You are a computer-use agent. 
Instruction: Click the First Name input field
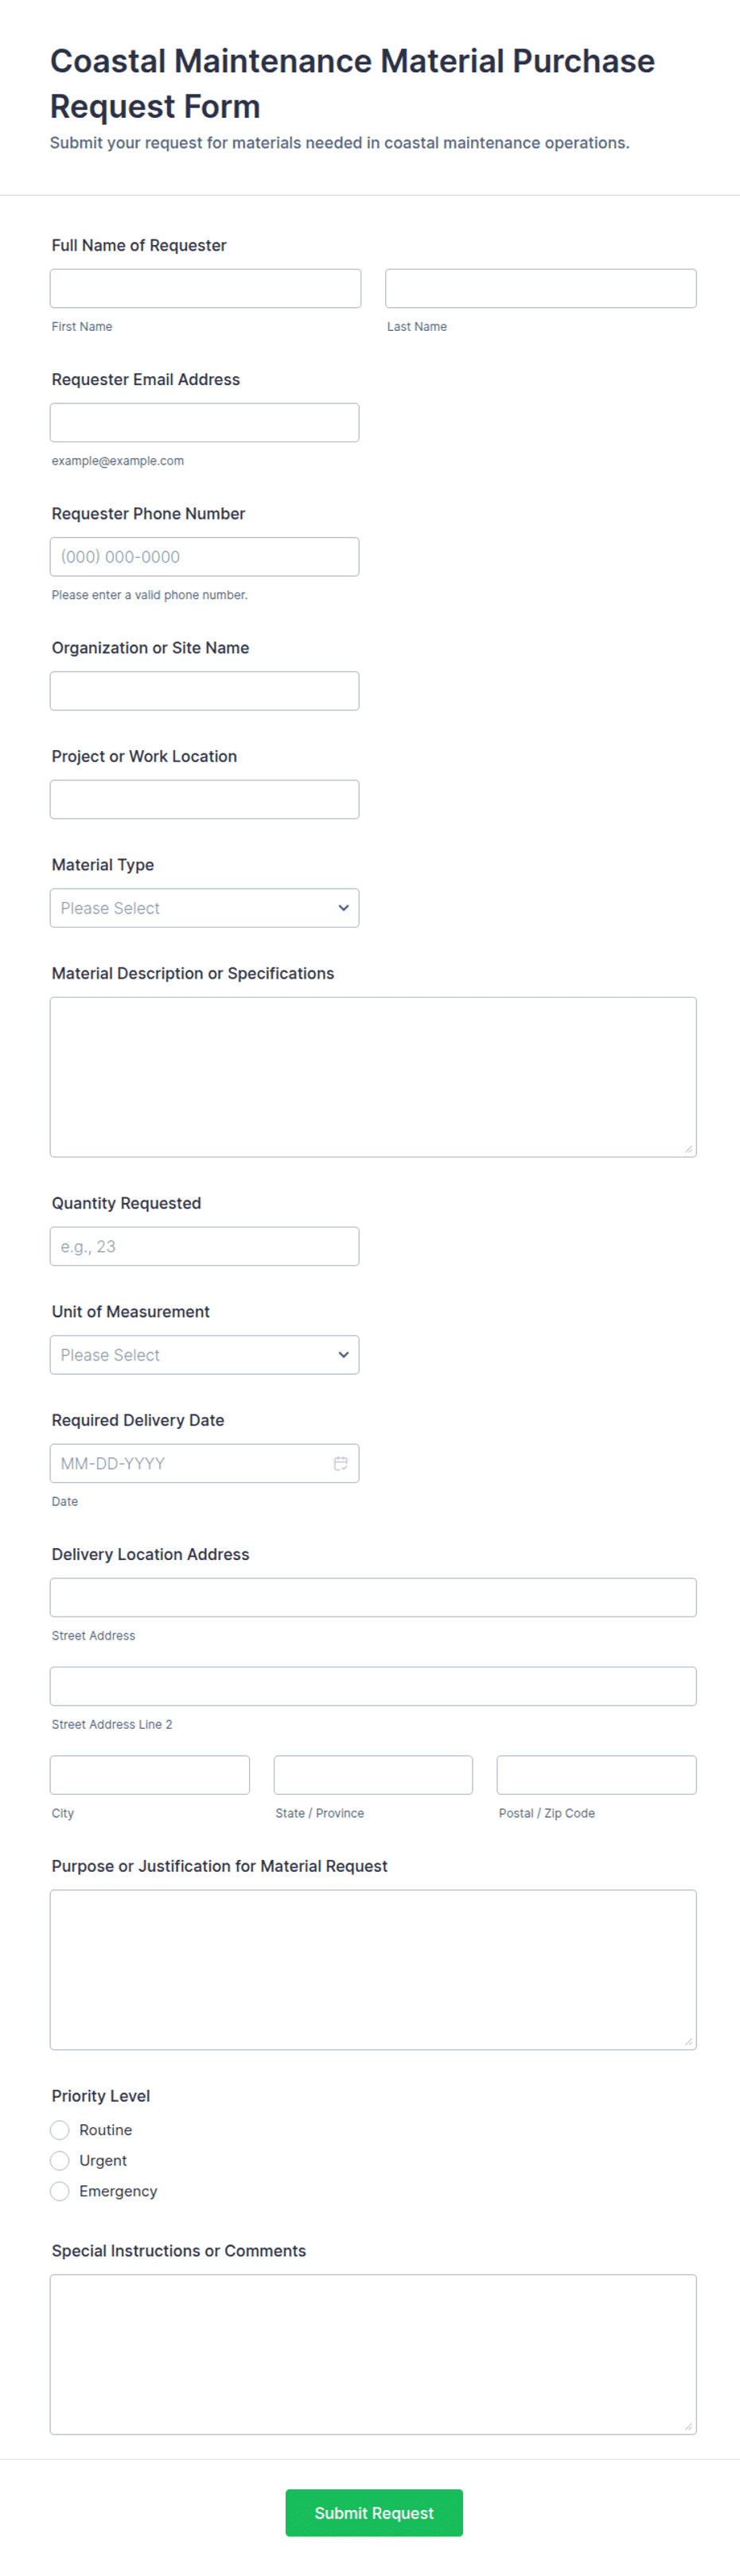(205, 288)
